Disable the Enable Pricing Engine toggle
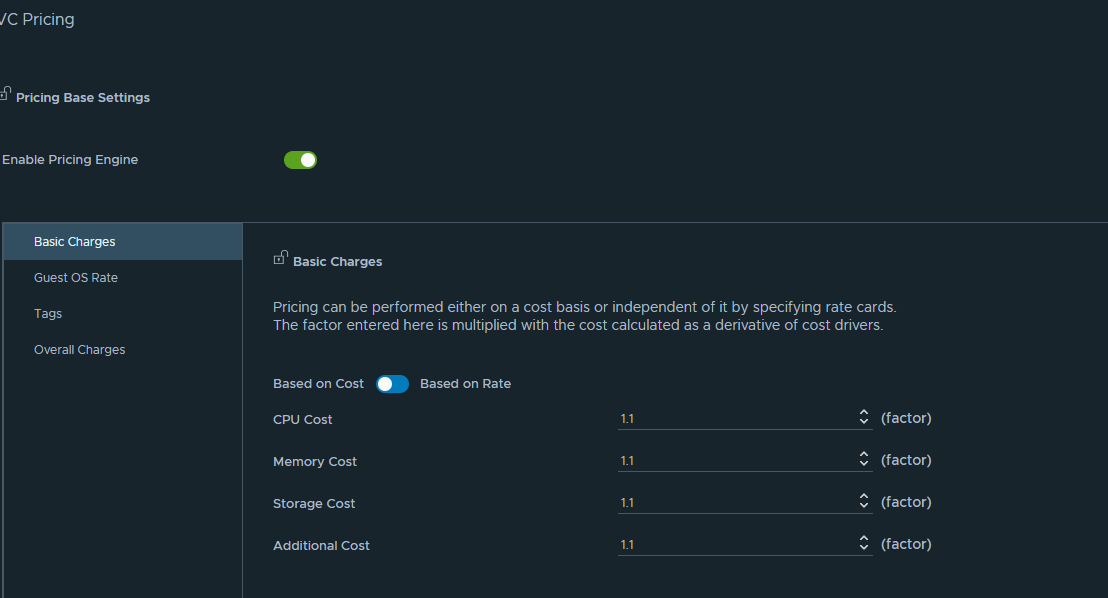 click(300, 160)
